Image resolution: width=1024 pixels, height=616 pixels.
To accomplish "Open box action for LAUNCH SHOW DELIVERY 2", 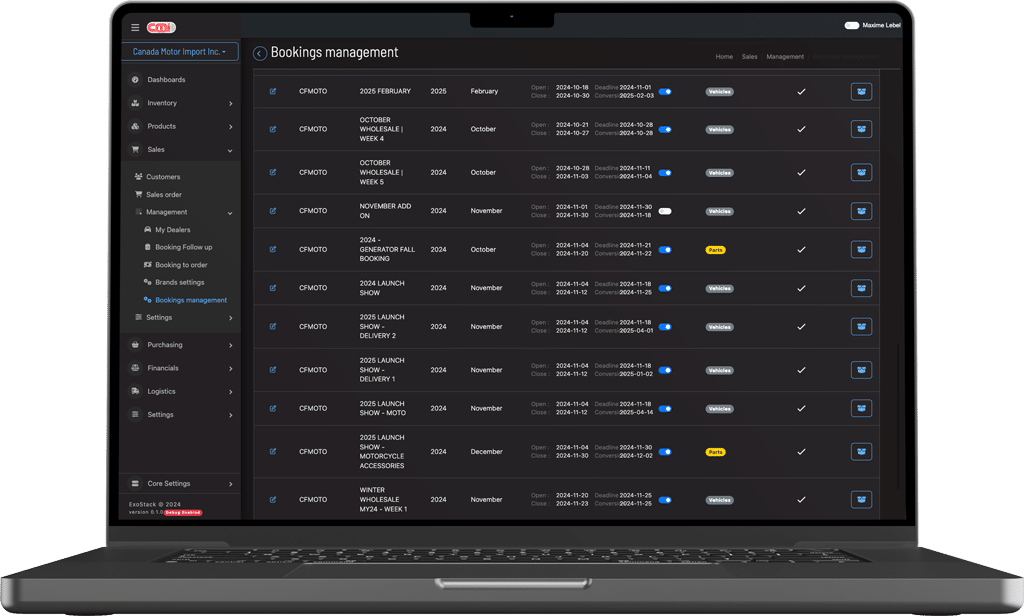I will [861, 327].
